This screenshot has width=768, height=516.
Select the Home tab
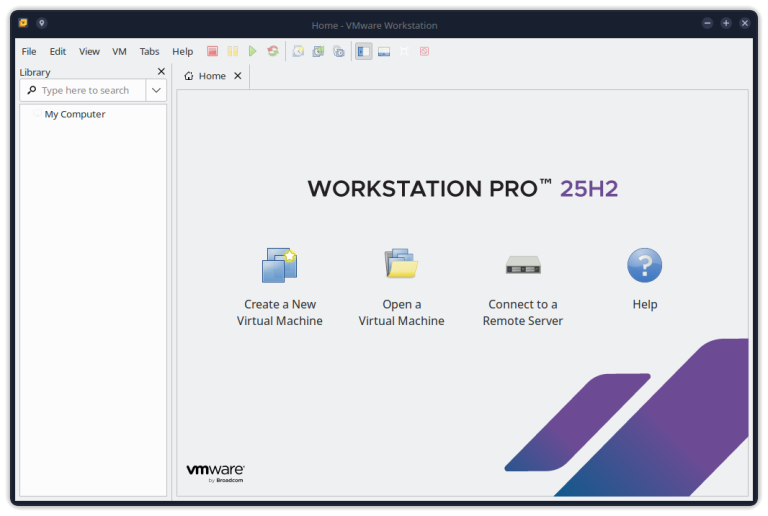(x=212, y=76)
